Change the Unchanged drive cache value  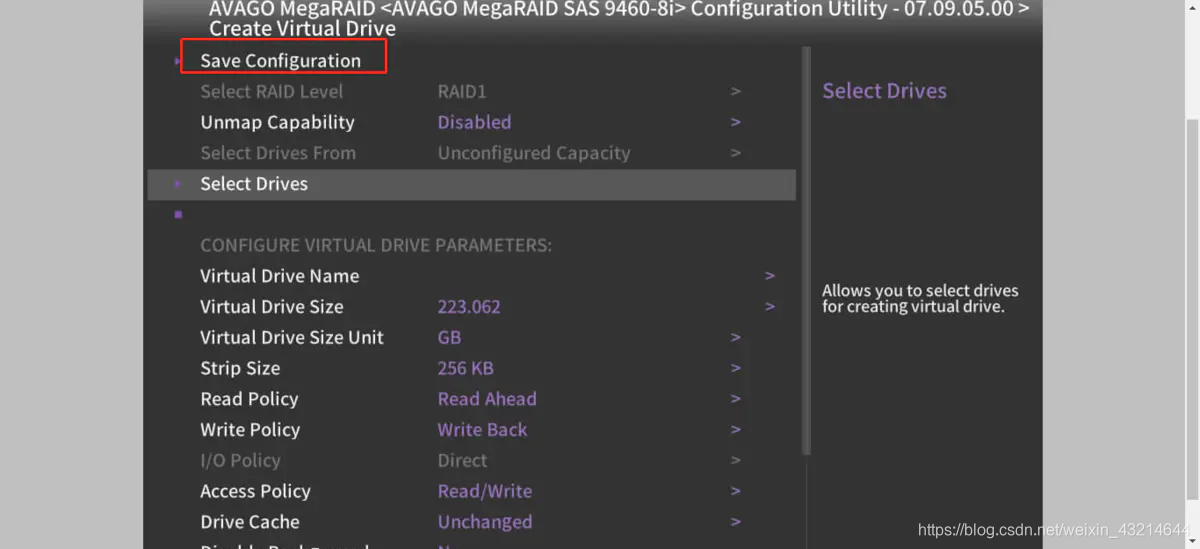coord(485,522)
